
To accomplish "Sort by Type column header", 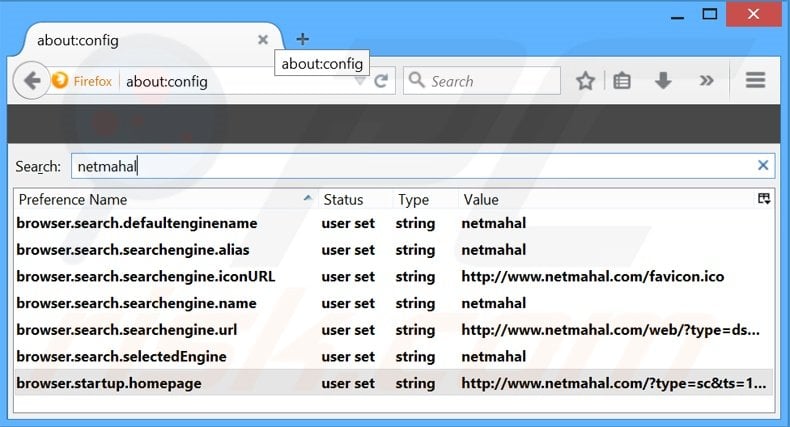I will coord(425,199).
